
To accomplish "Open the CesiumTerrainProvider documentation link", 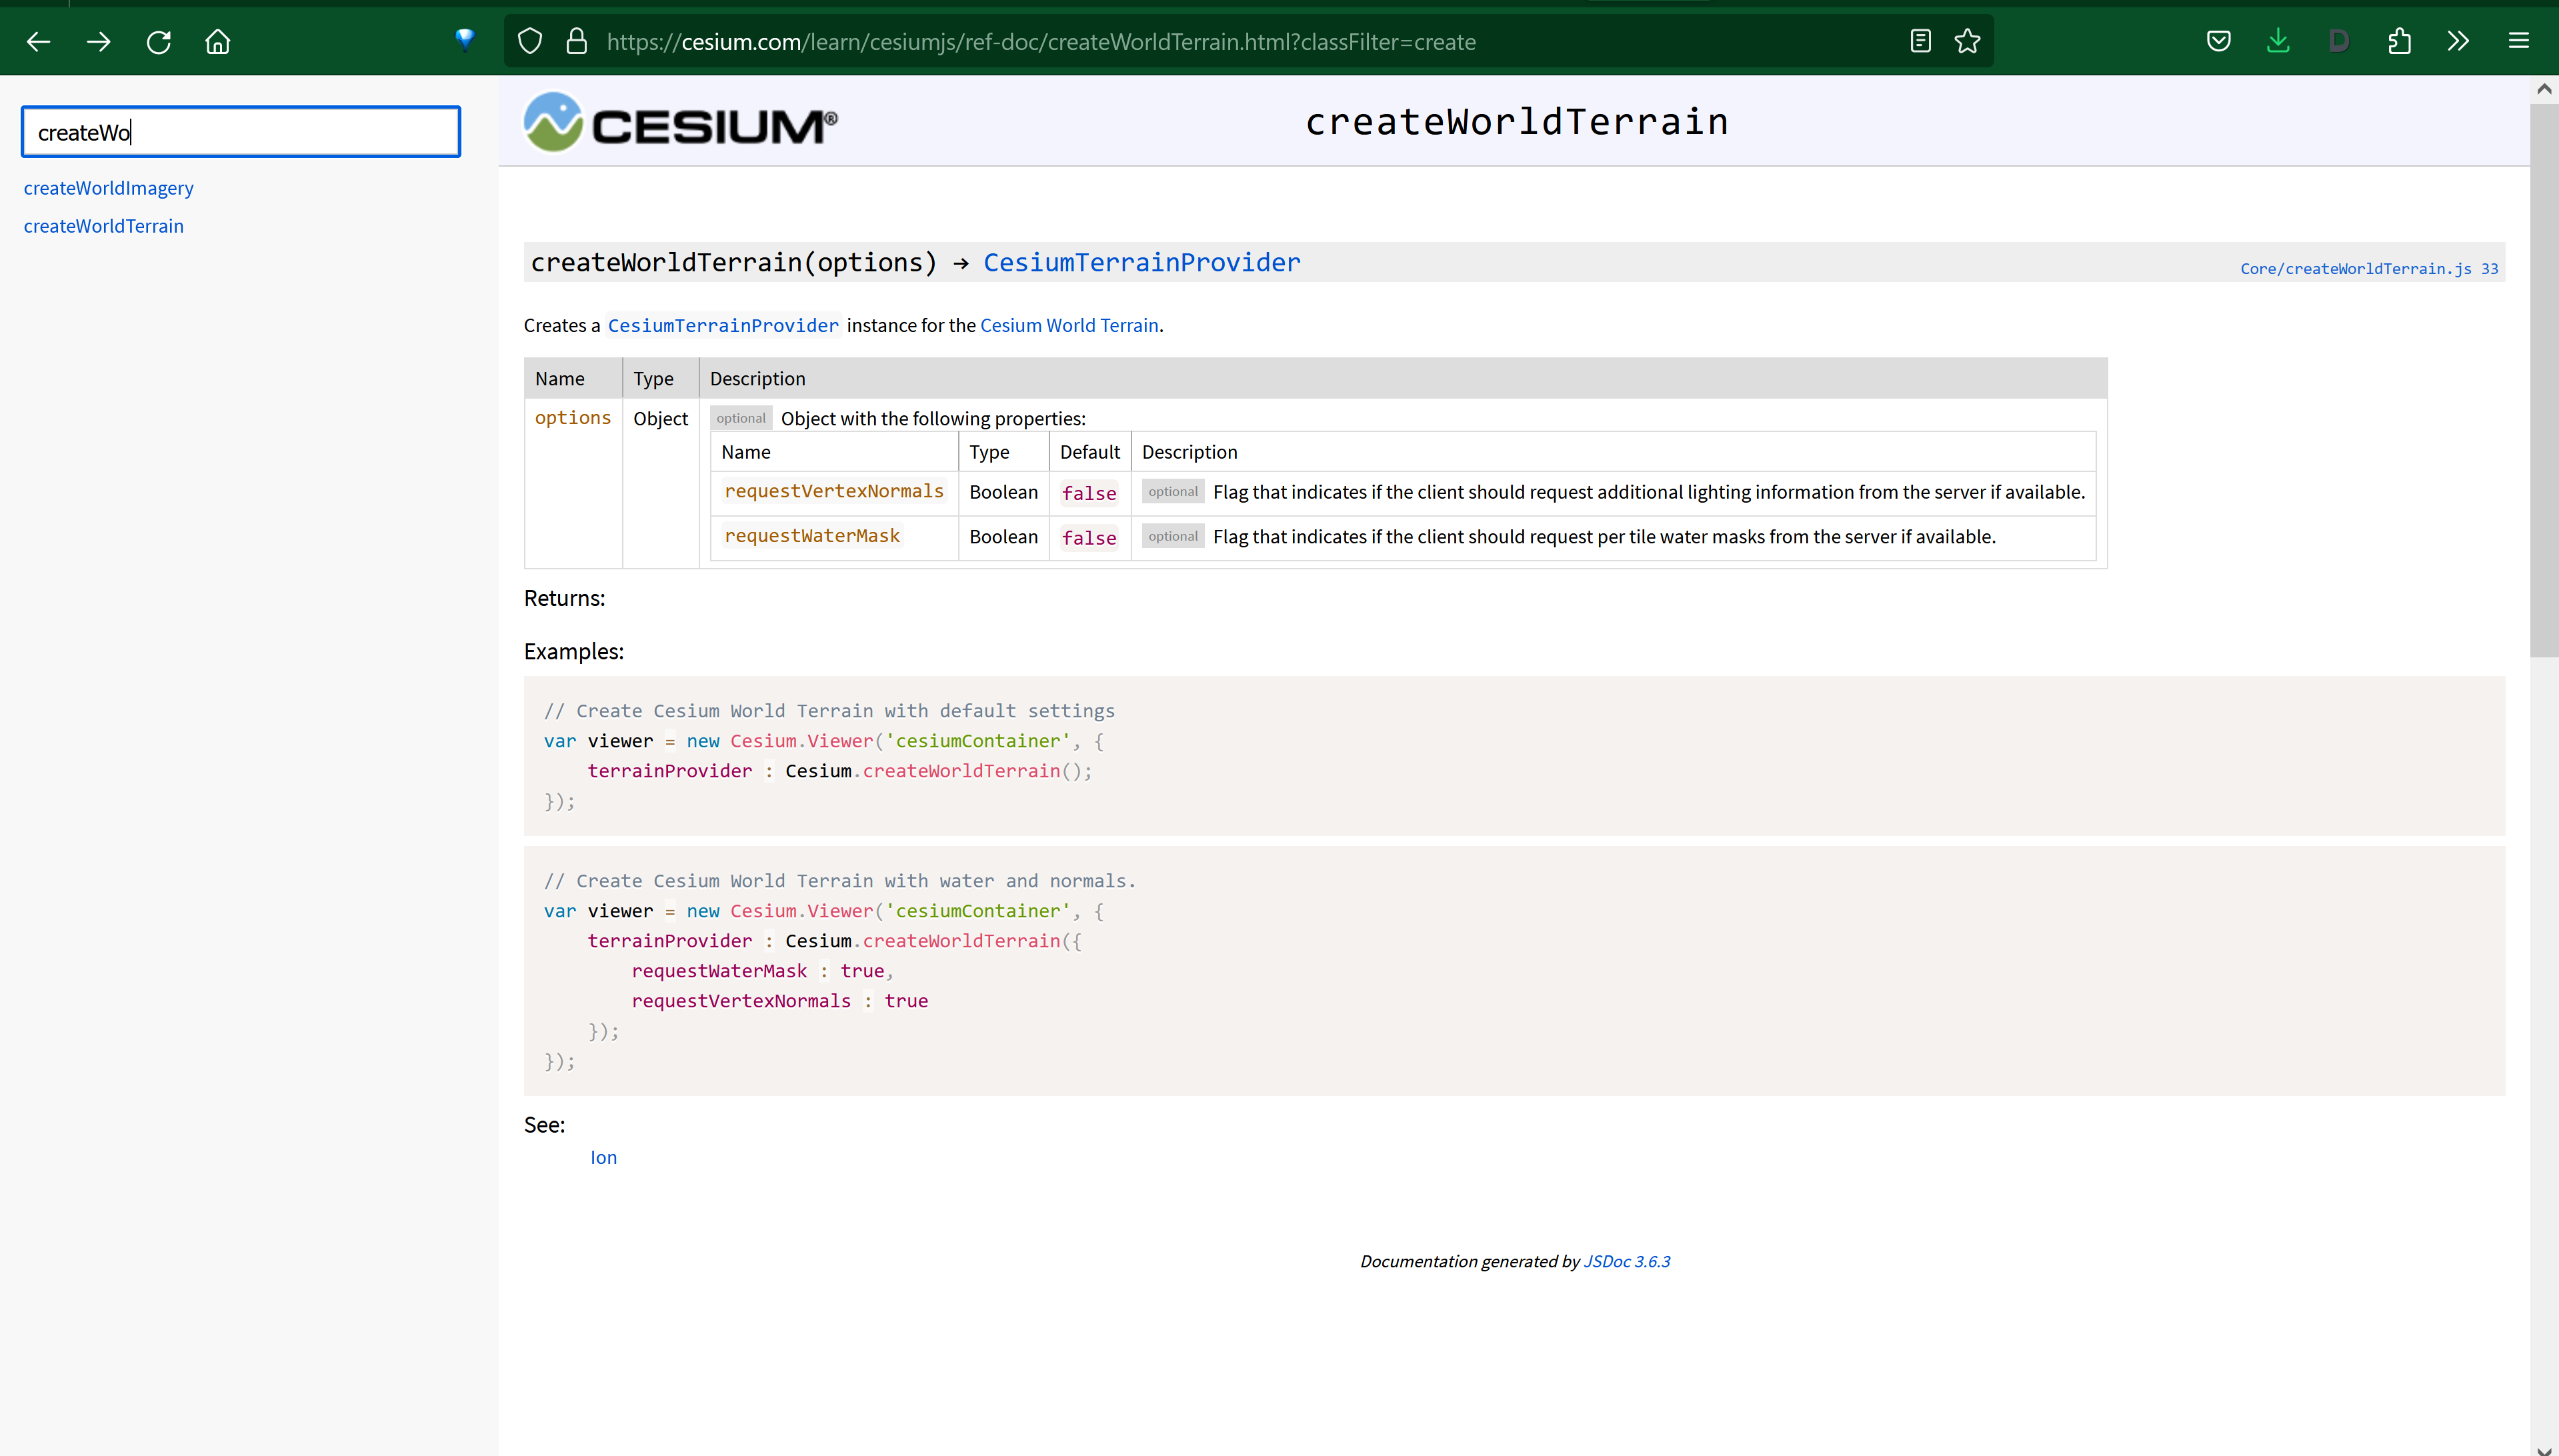I will (1141, 262).
